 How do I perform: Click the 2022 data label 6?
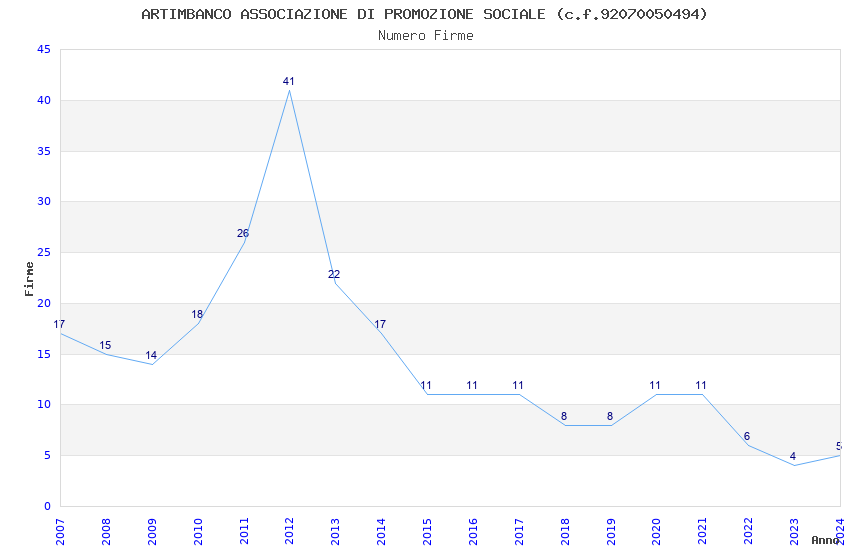[747, 436]
